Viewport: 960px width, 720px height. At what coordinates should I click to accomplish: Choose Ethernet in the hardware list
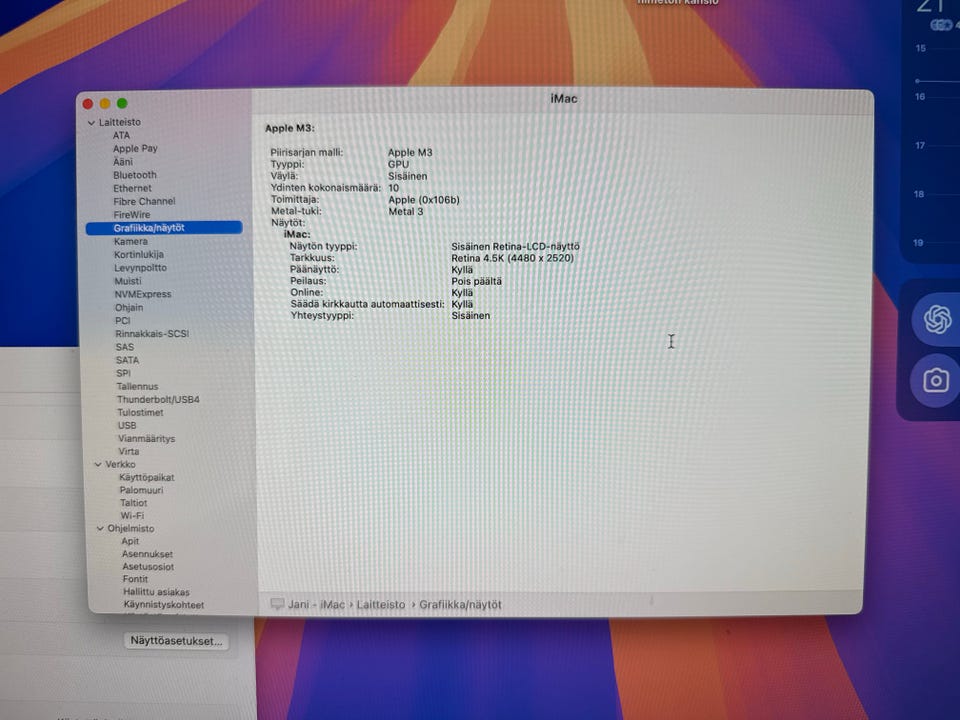[132, 189]
